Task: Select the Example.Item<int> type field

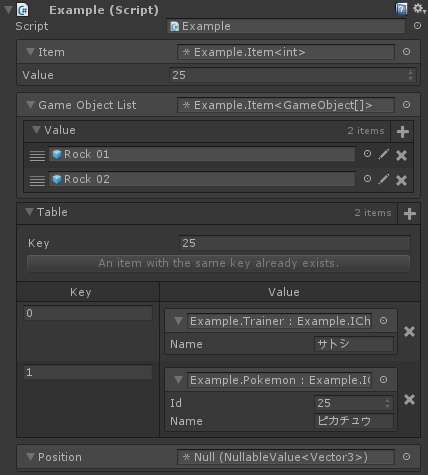Action: coord(286,52)
